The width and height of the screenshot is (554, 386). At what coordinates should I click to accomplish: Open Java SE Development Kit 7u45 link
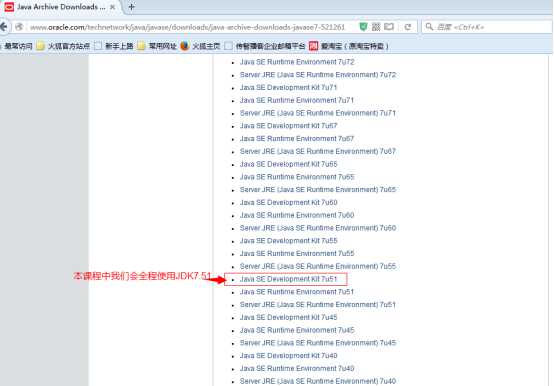point(288,317)
